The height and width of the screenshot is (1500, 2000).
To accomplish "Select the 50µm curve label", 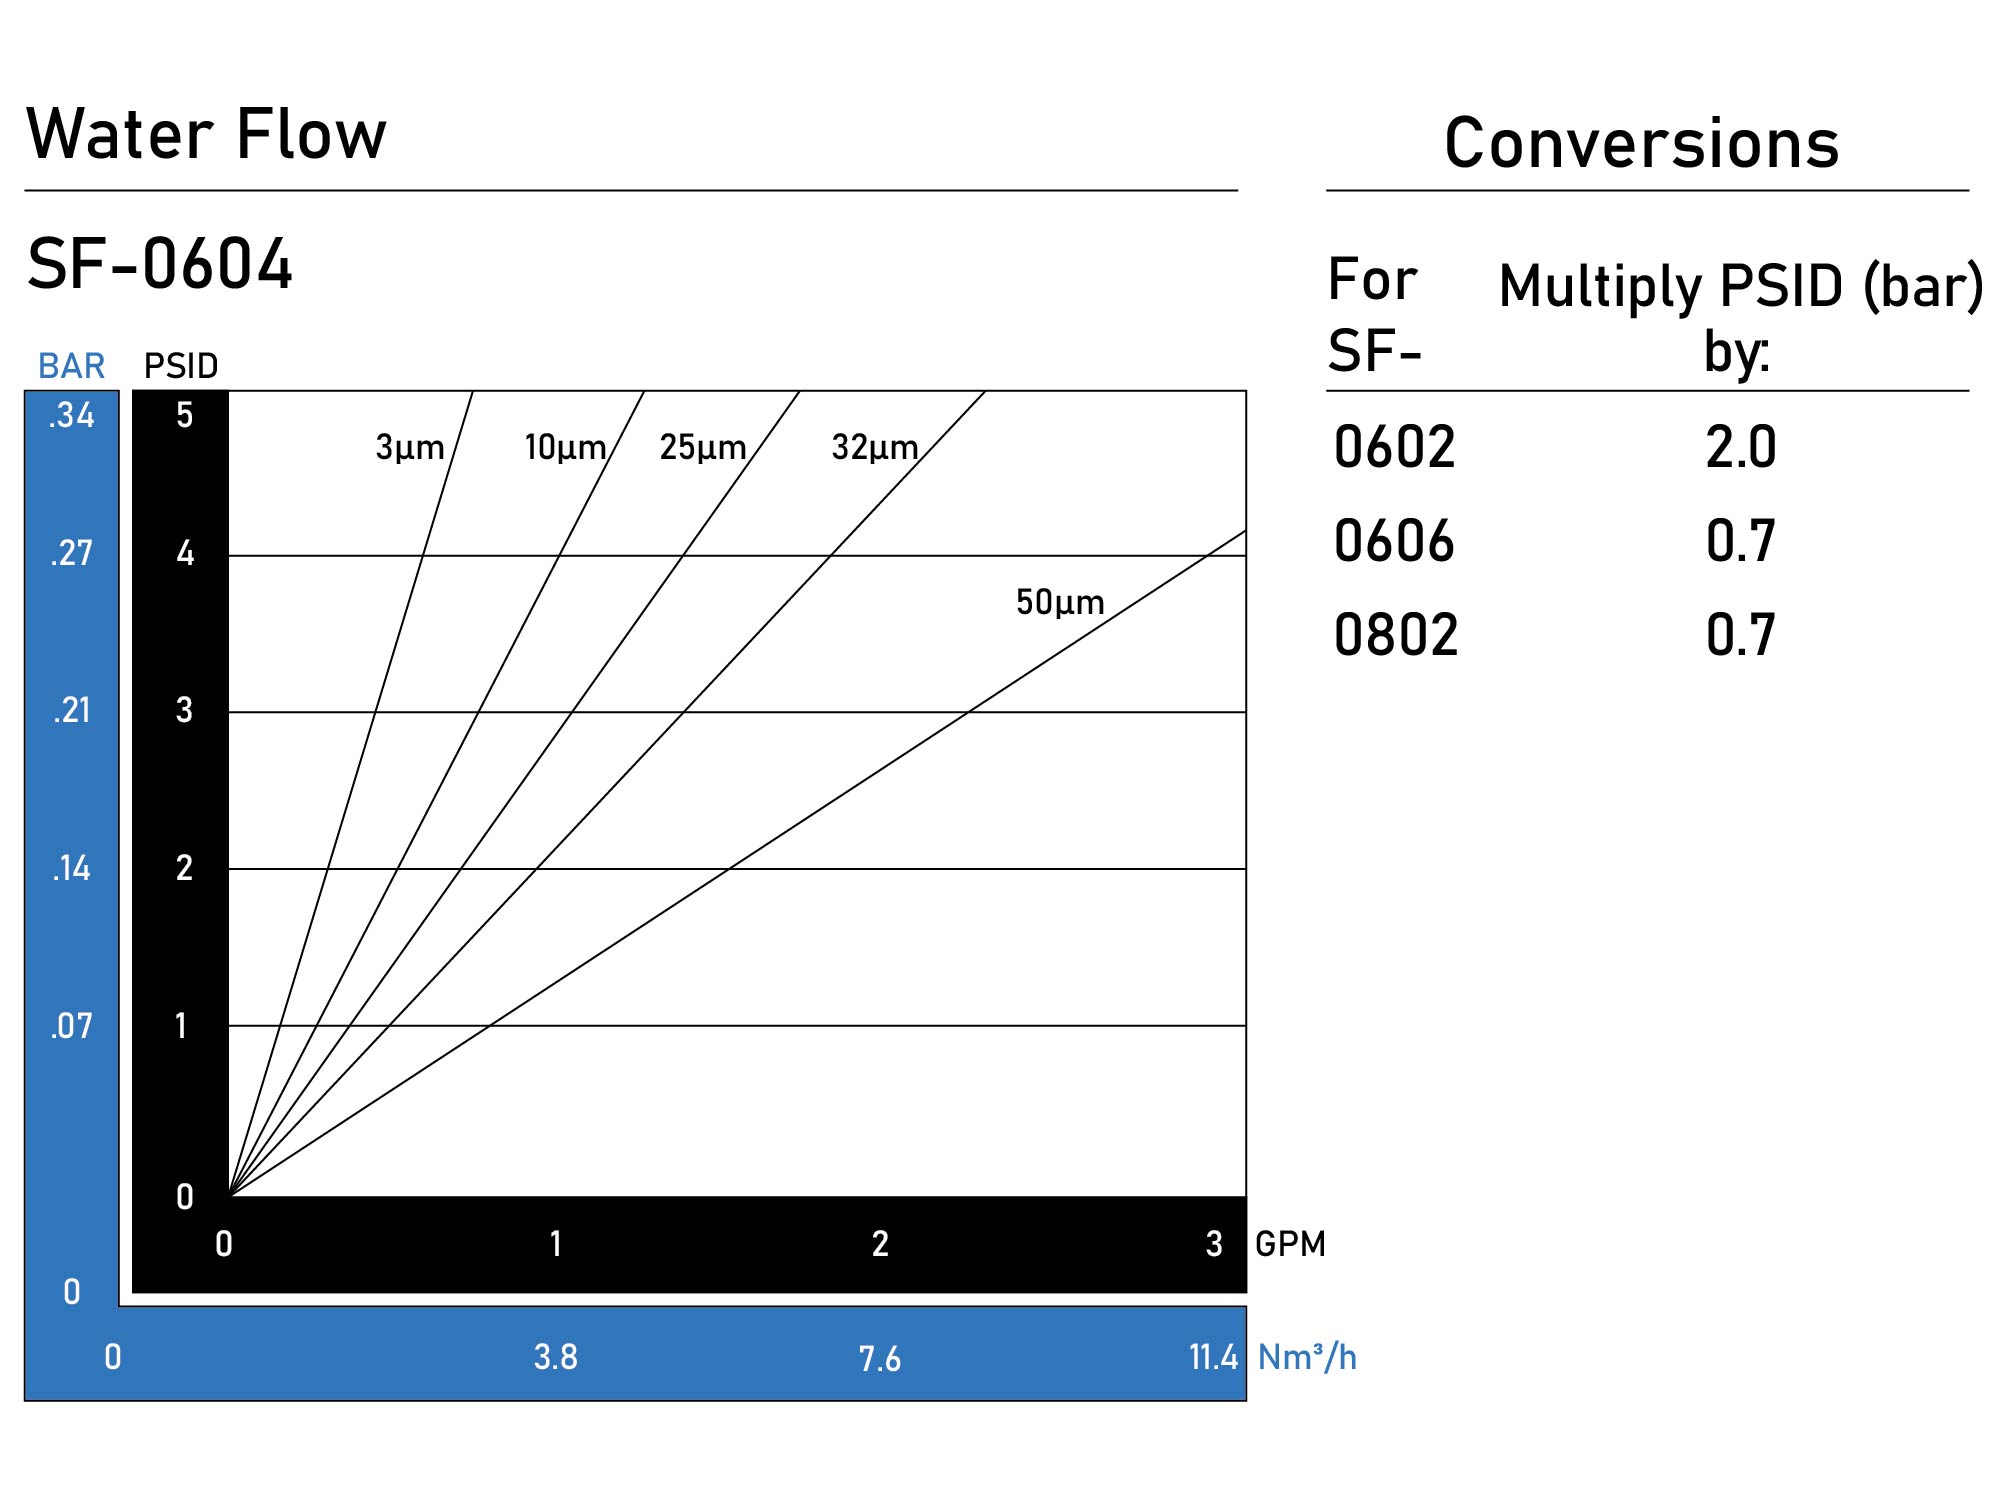I will click(x=1060, y=602).
